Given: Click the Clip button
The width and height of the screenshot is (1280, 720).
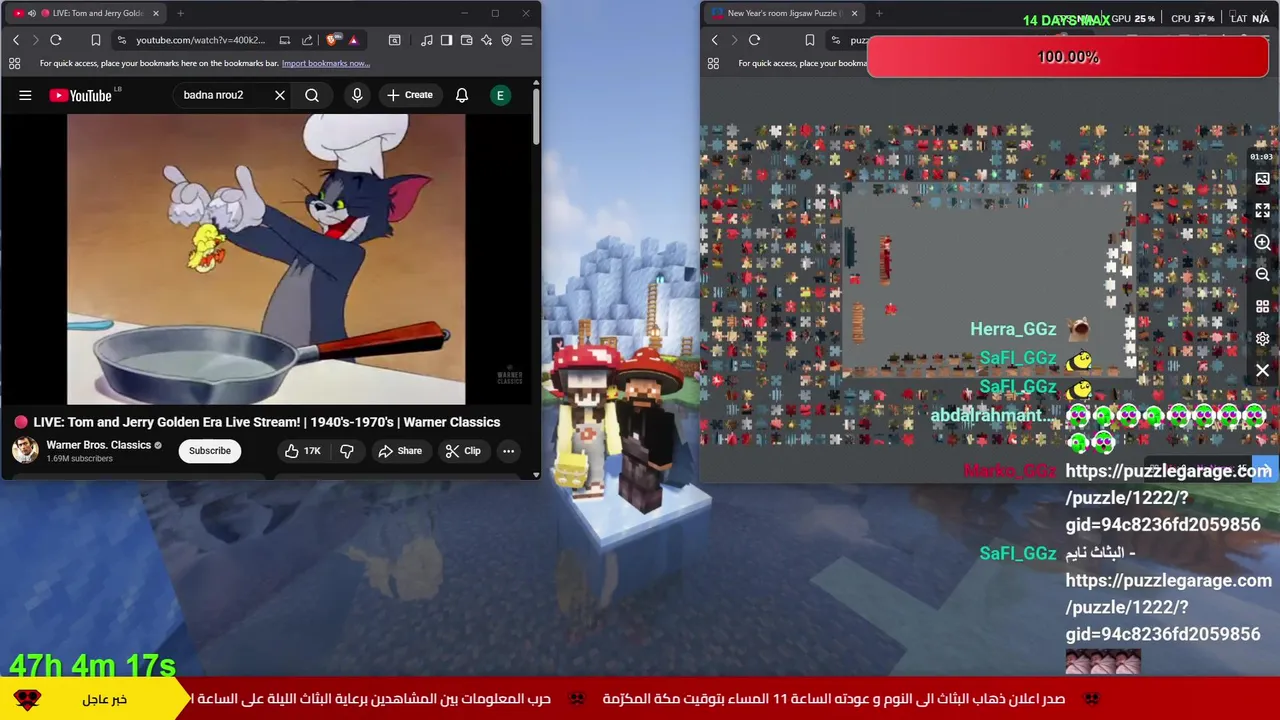Looking at the screenshot, I should (463, 451).
